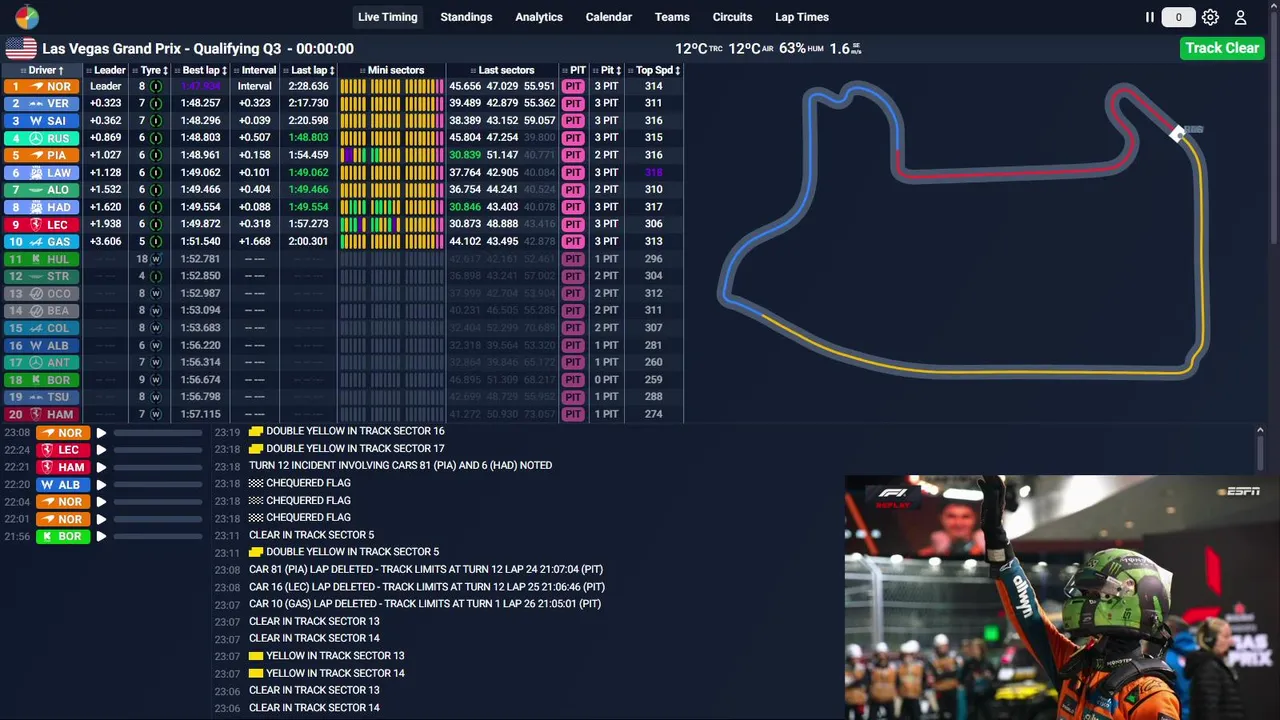Open the Teams tab
1280x720 pixels.
pos(672,17)
